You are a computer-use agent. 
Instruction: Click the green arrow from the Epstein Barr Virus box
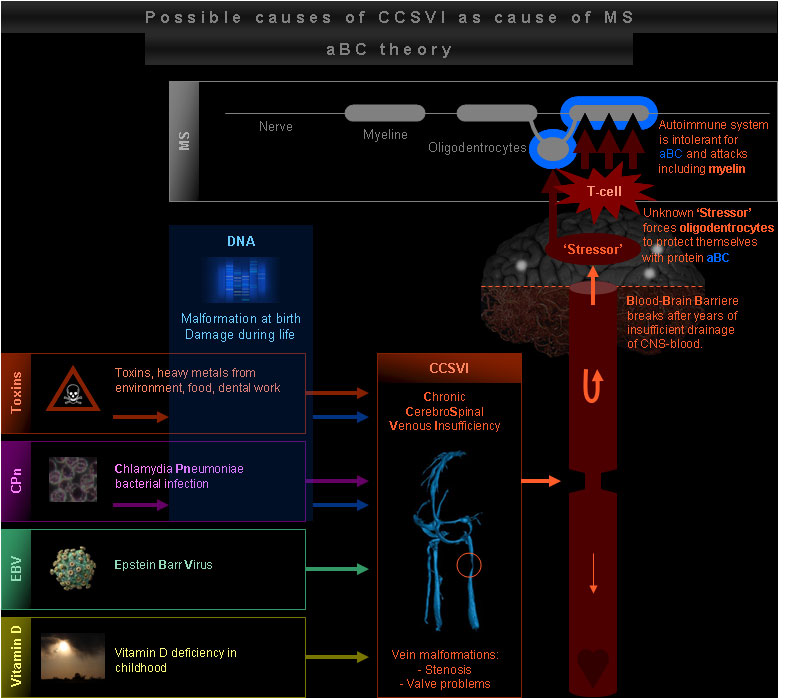click(336, 570)
